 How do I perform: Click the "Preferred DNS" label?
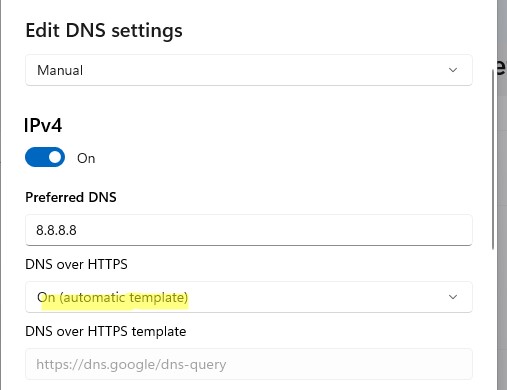pyautogui.click(x=71, y=197)
